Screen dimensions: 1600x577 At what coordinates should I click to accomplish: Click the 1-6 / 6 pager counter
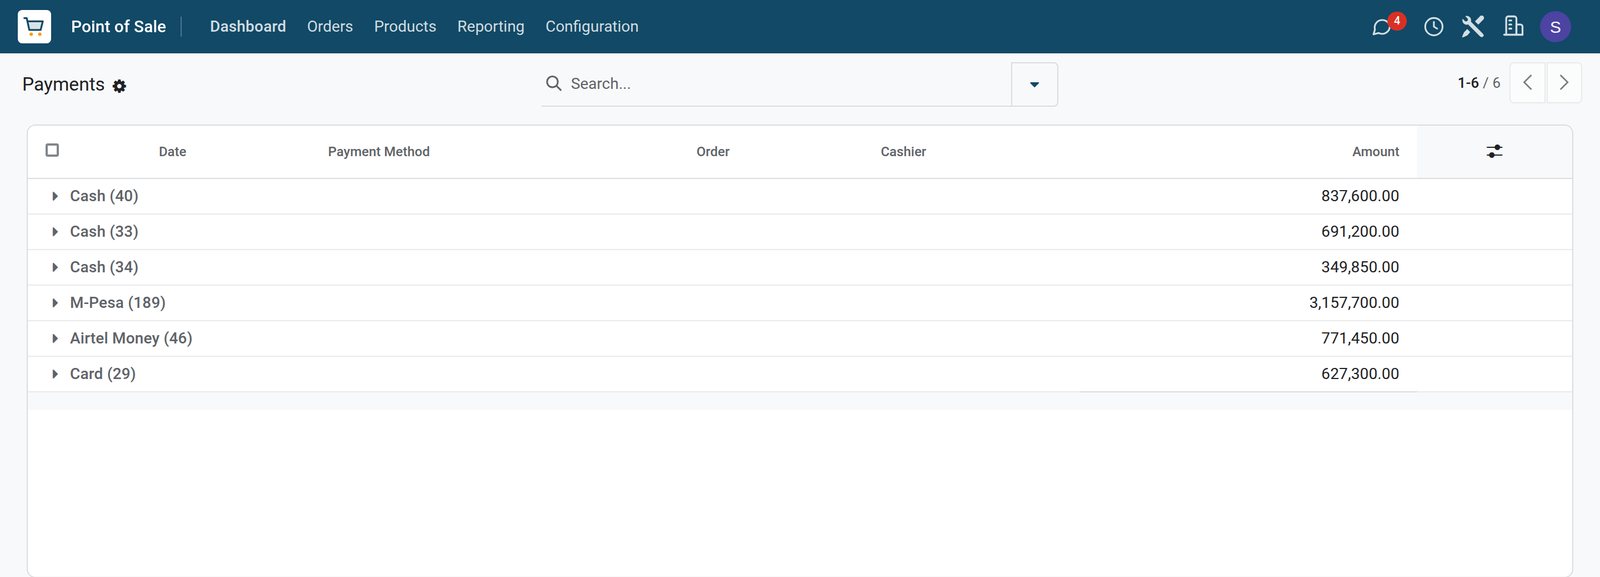tap(1479, 83)
